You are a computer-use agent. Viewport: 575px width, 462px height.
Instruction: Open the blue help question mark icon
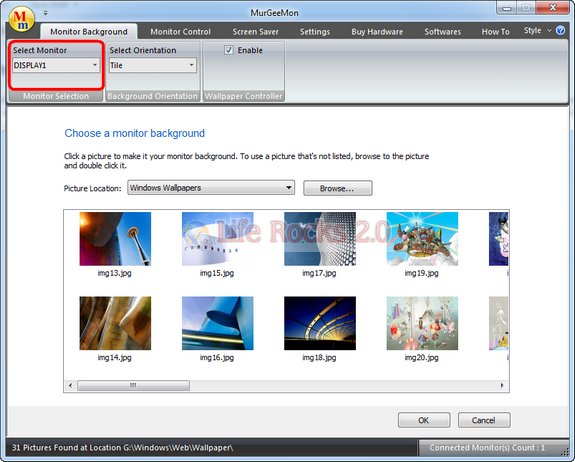pyautogui.click(x=561, y=30)
